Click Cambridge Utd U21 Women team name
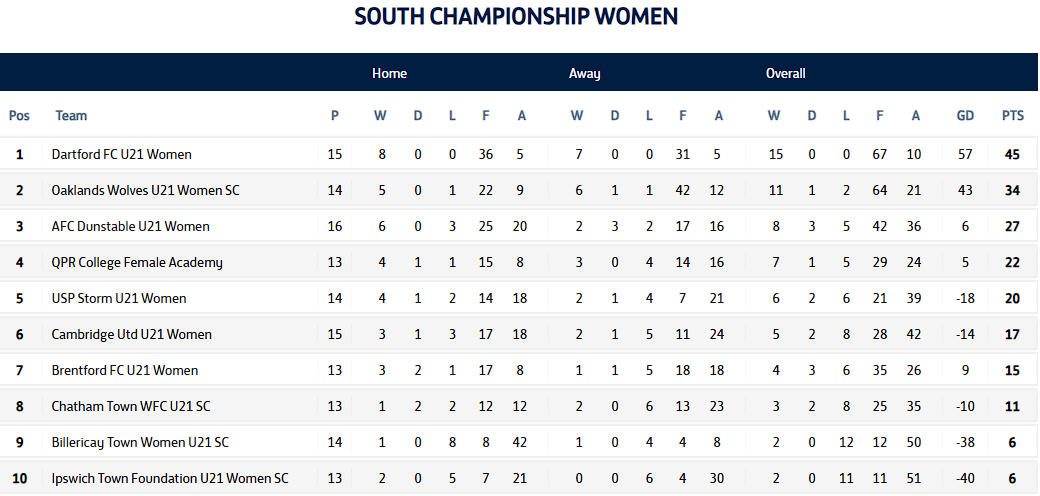Viewport: 1040px width, 496px height. (131, 334)
